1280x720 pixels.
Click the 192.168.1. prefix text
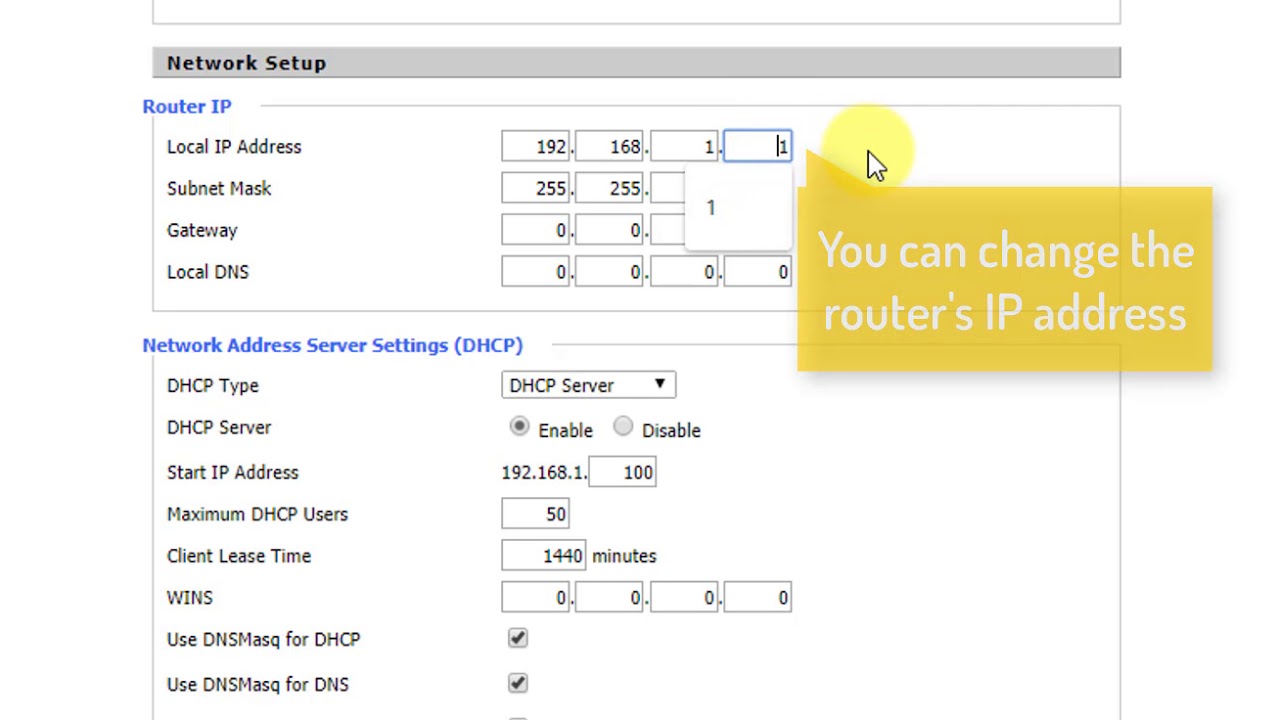pyautogui.click(x=544, y=472)
